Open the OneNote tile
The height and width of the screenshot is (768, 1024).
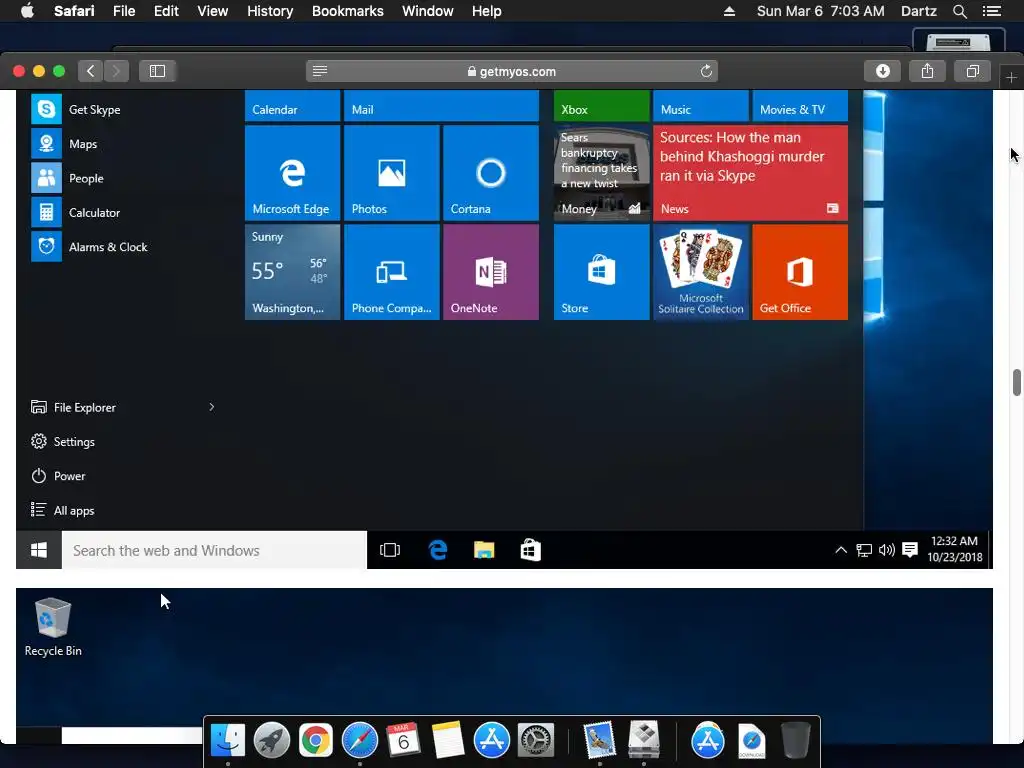click(x=490, y=272)
